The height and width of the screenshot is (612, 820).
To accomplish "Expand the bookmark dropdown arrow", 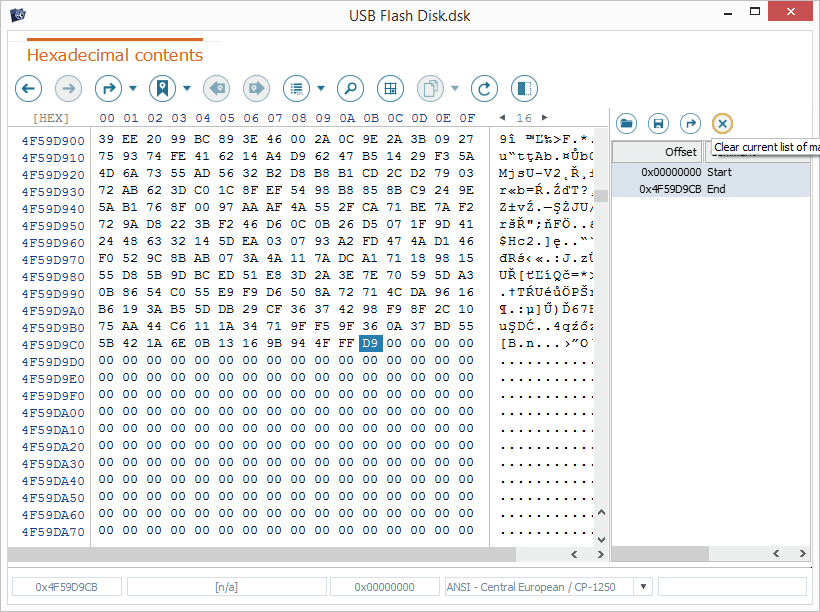I will [x=187, y=89].
